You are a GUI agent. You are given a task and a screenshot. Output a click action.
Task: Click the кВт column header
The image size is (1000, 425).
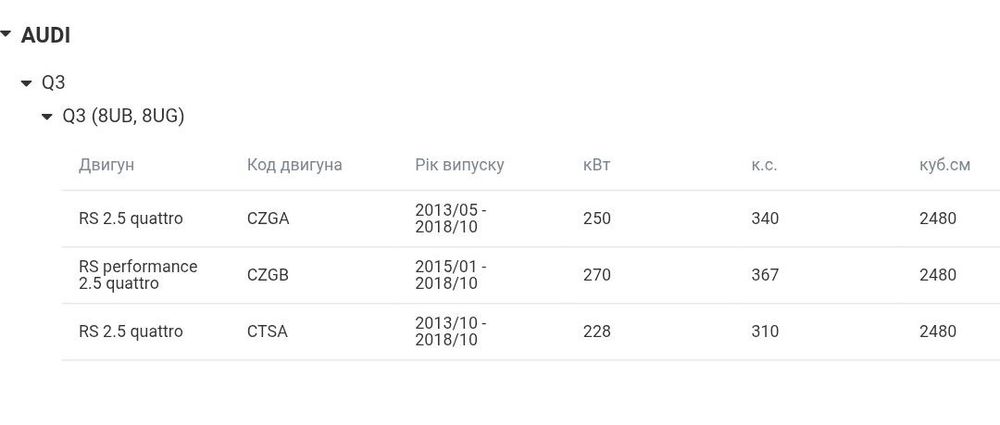pos(596,165)
